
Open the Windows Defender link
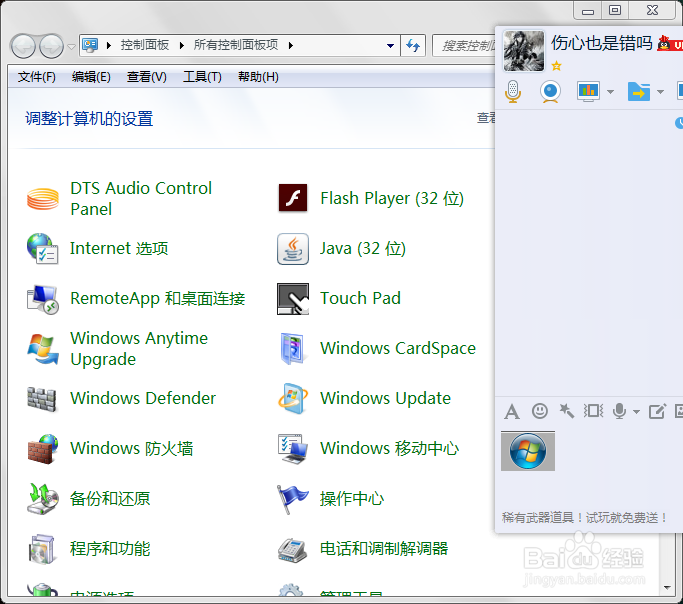143,398
